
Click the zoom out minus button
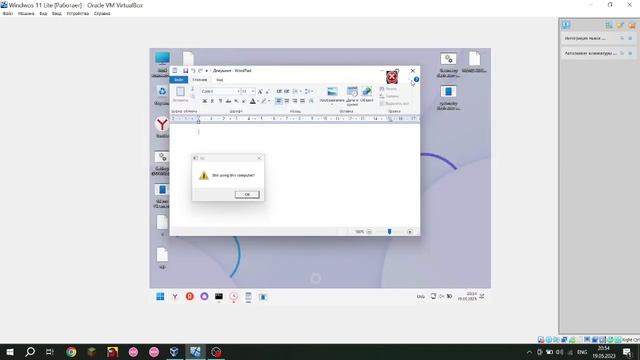pos(369,231)
